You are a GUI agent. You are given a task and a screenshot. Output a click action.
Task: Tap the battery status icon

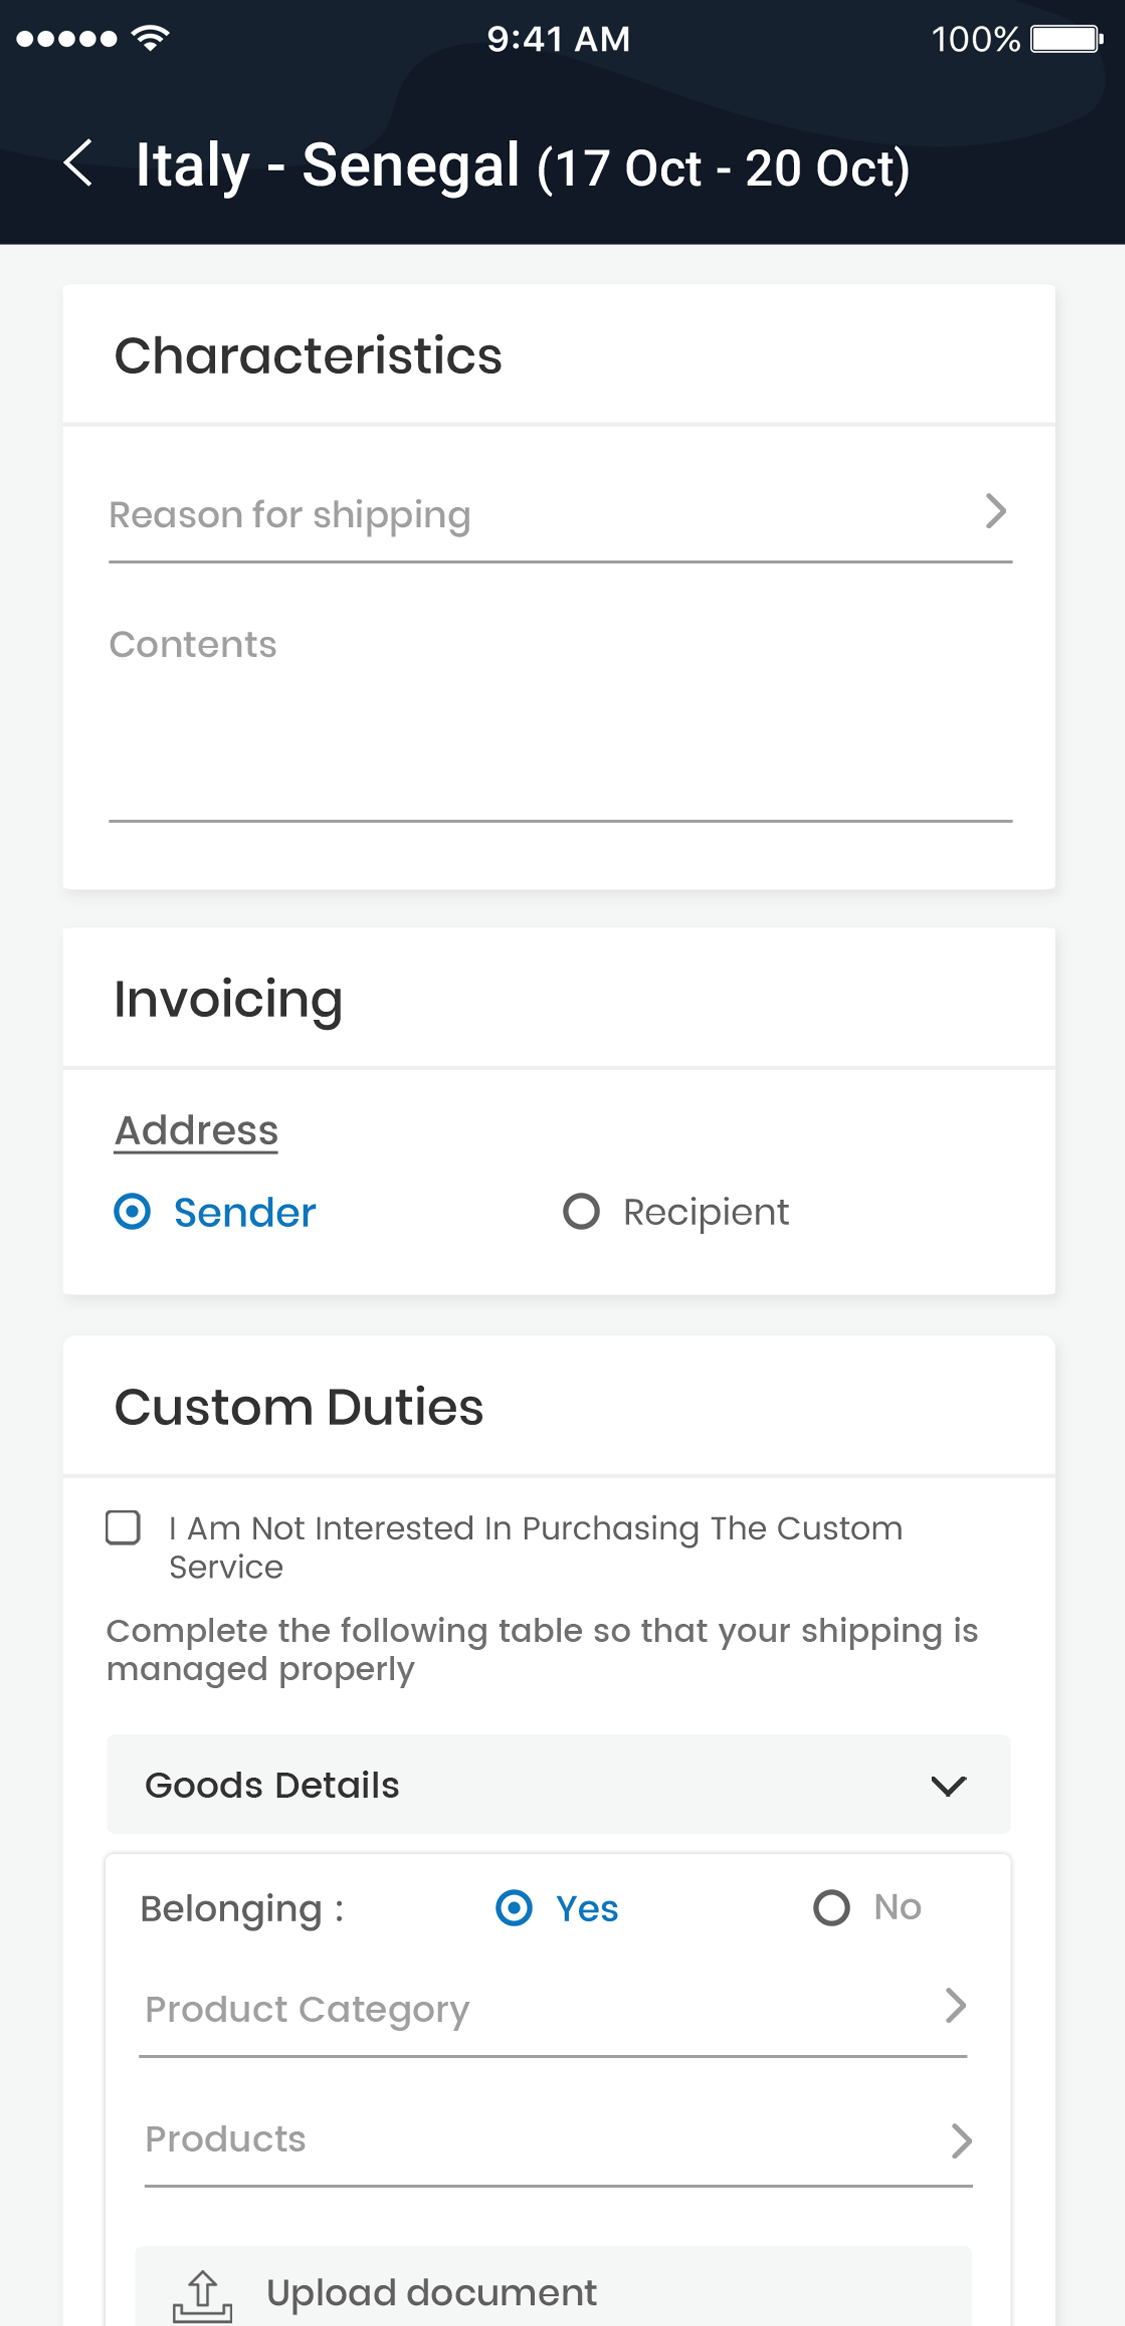1066,39
